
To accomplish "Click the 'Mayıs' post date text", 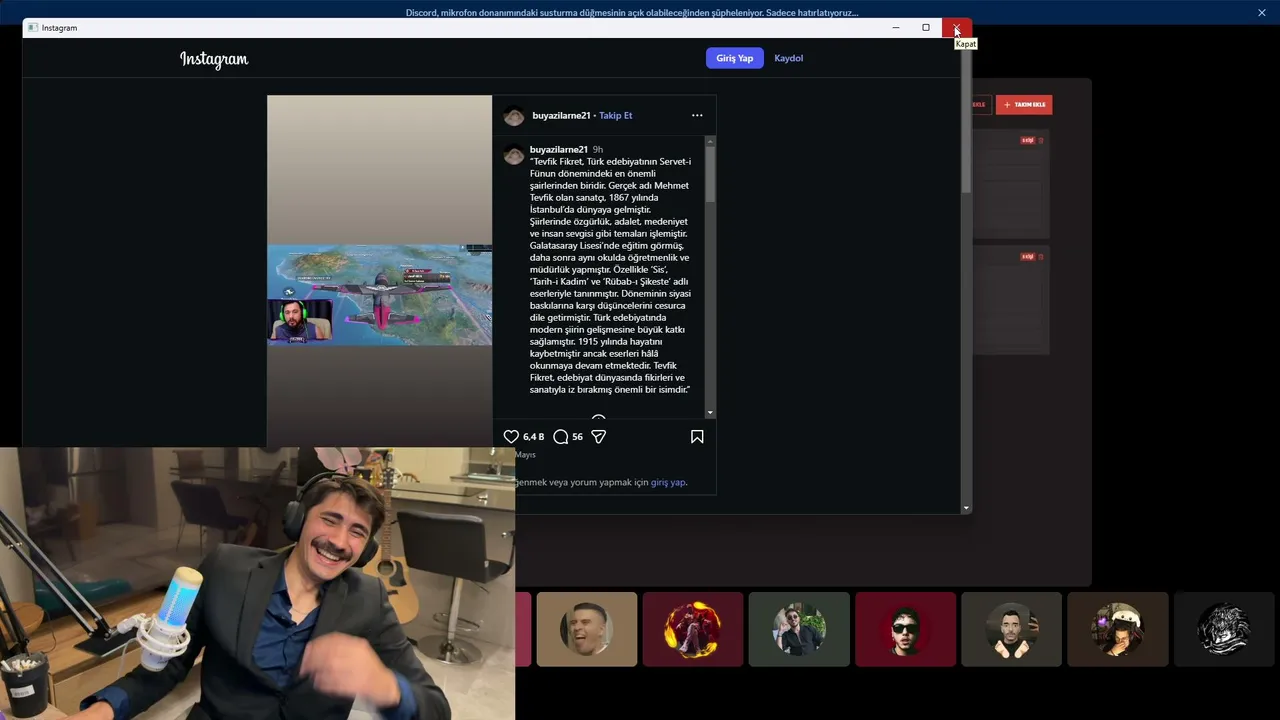I will tap(525, 455).
